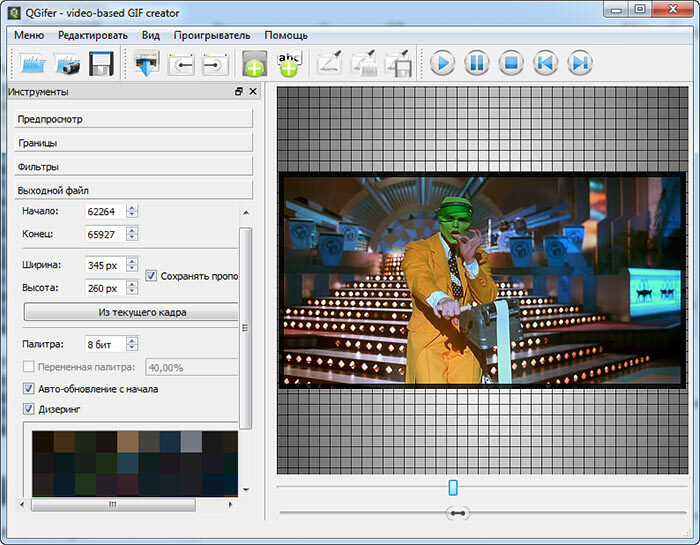Close the Инструменты panel

click(x=253, y=92)
